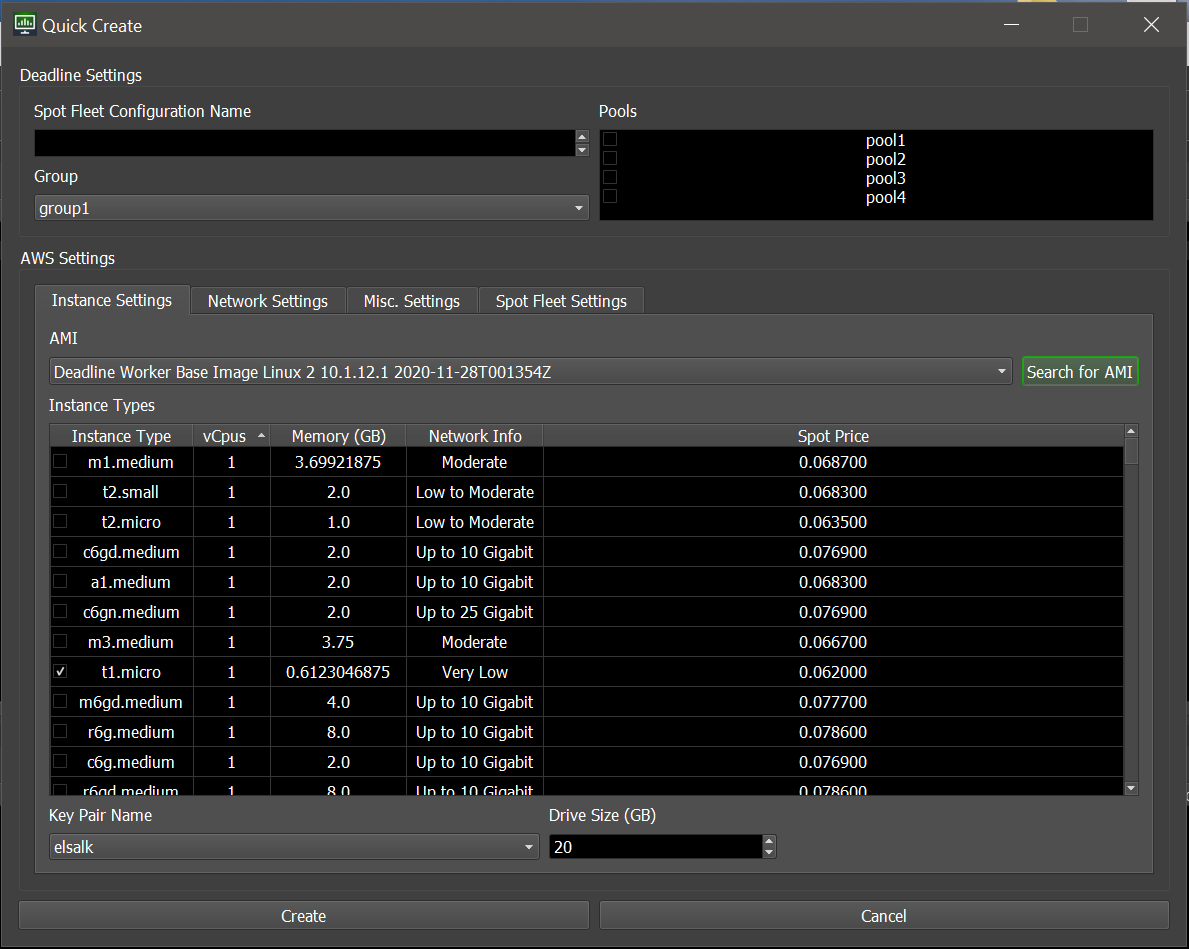Click the instance table scroll down arrow
The image size is (1189, 949).
coord(1131,789)
